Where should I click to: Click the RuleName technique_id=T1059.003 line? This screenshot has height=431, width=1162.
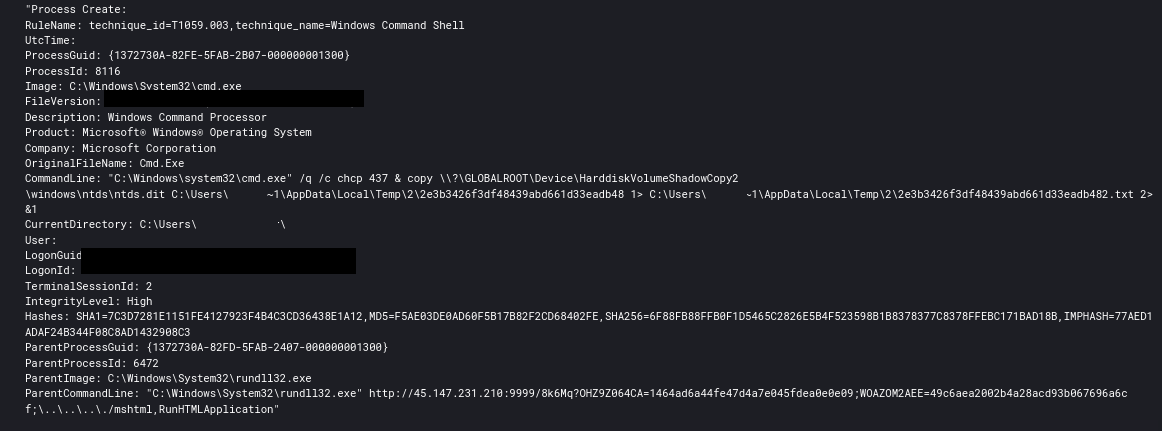click(245, 25)
